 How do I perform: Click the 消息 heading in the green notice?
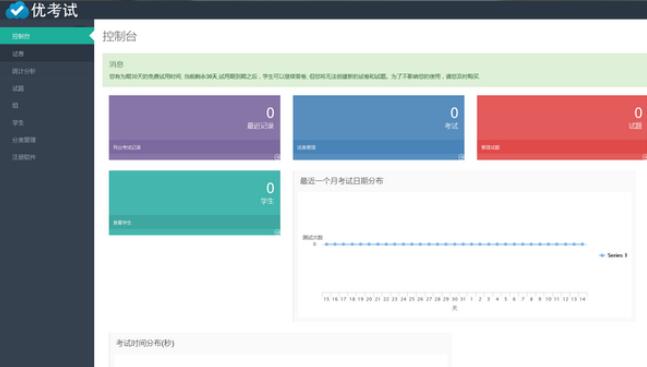click(x=116, y=64)
